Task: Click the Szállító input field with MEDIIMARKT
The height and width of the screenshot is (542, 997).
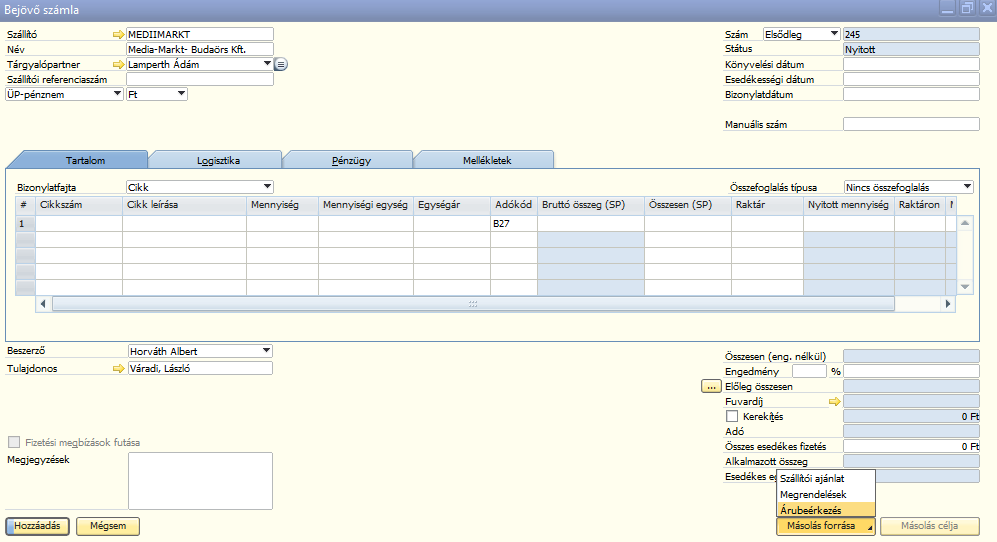Action: click(200, 34)
